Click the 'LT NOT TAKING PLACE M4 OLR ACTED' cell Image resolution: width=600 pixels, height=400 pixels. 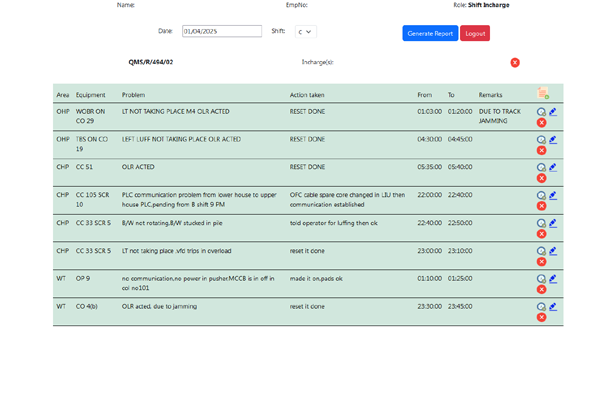click(176, 111)
